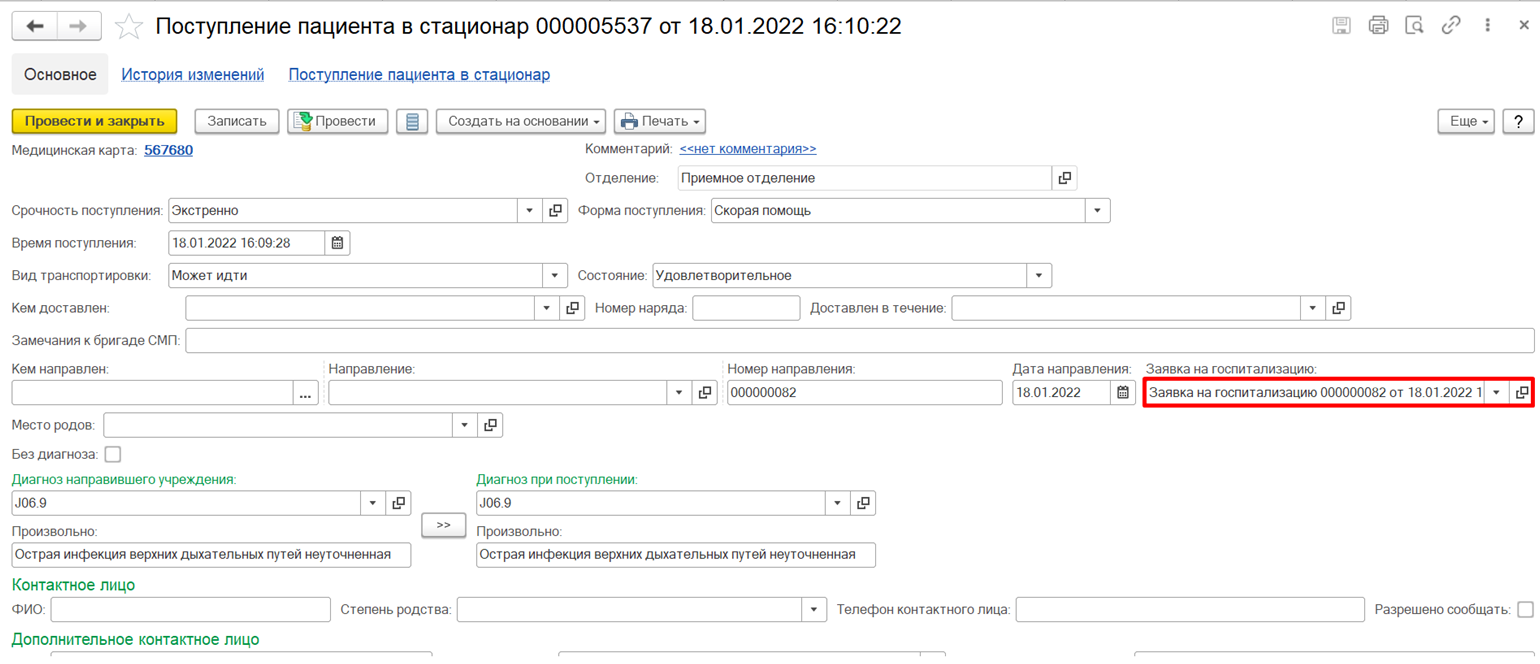Open calendar for Дата направления
This screenshot has height=664, width=1540.
1123,393
